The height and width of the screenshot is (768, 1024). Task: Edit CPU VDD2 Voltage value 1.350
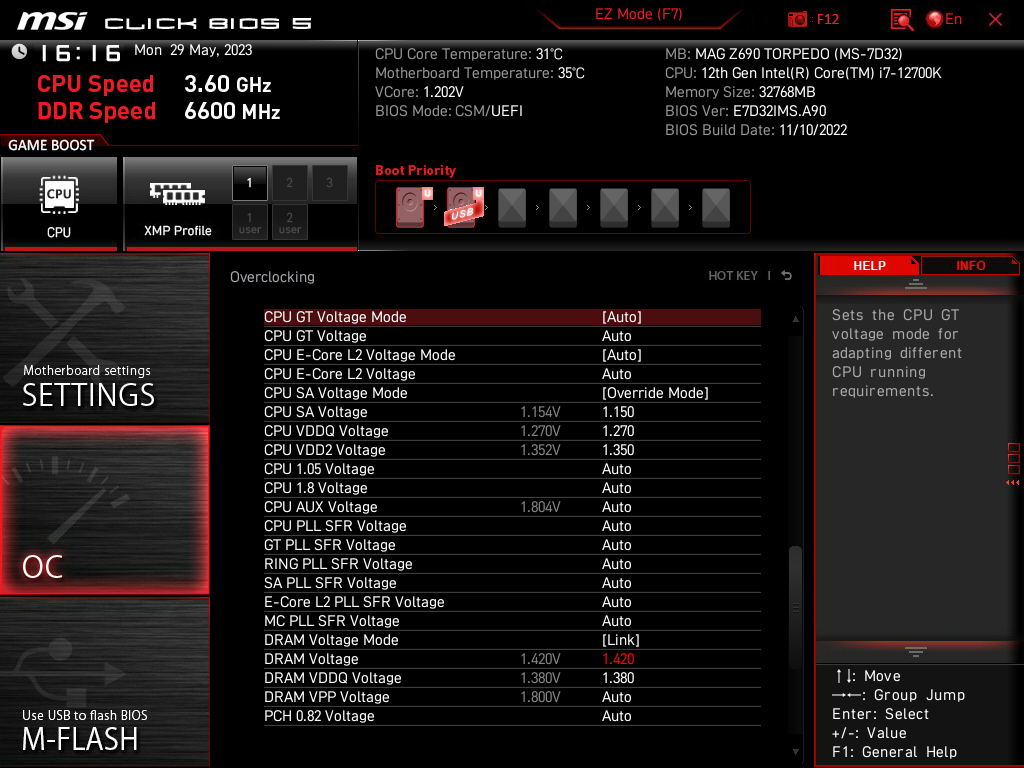click(618, 450)
